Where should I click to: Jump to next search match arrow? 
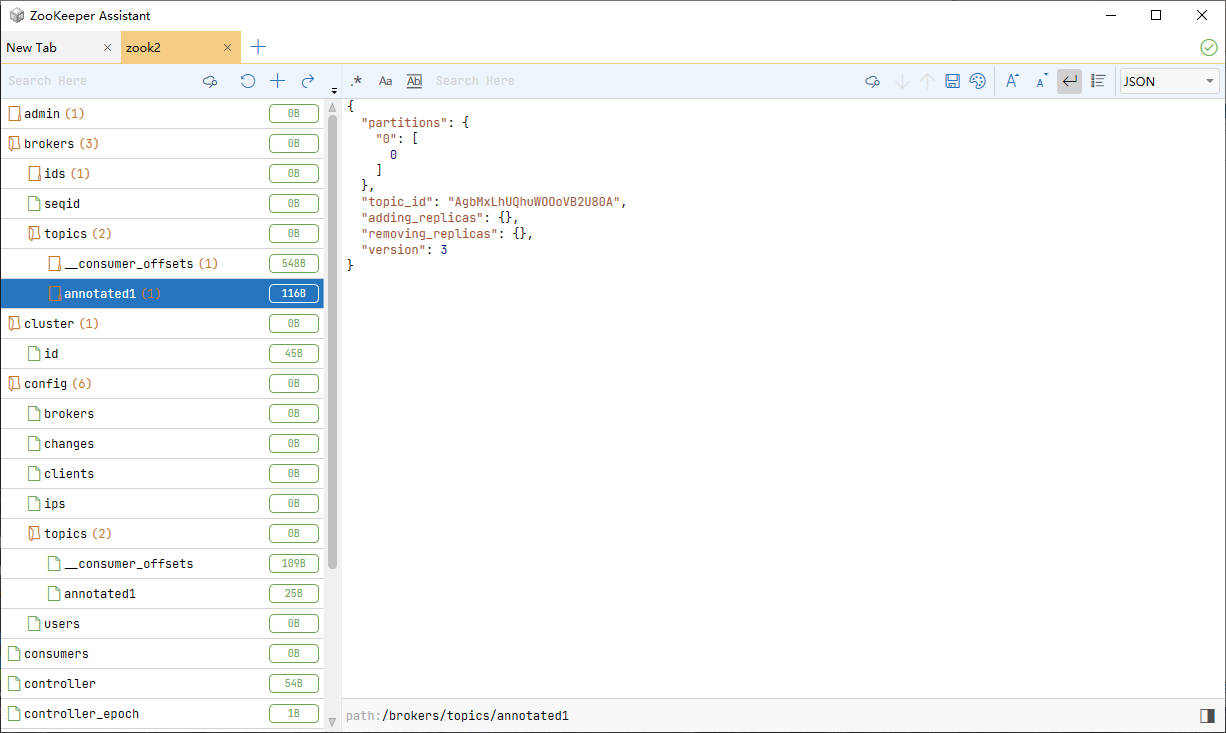pyautogui.click(x=902, y=81)
